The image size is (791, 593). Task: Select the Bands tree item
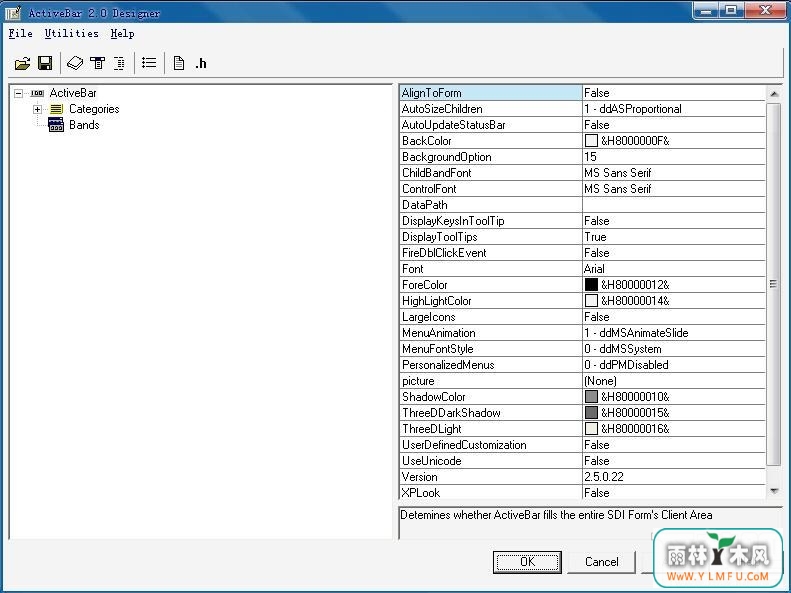pos(84,125)
